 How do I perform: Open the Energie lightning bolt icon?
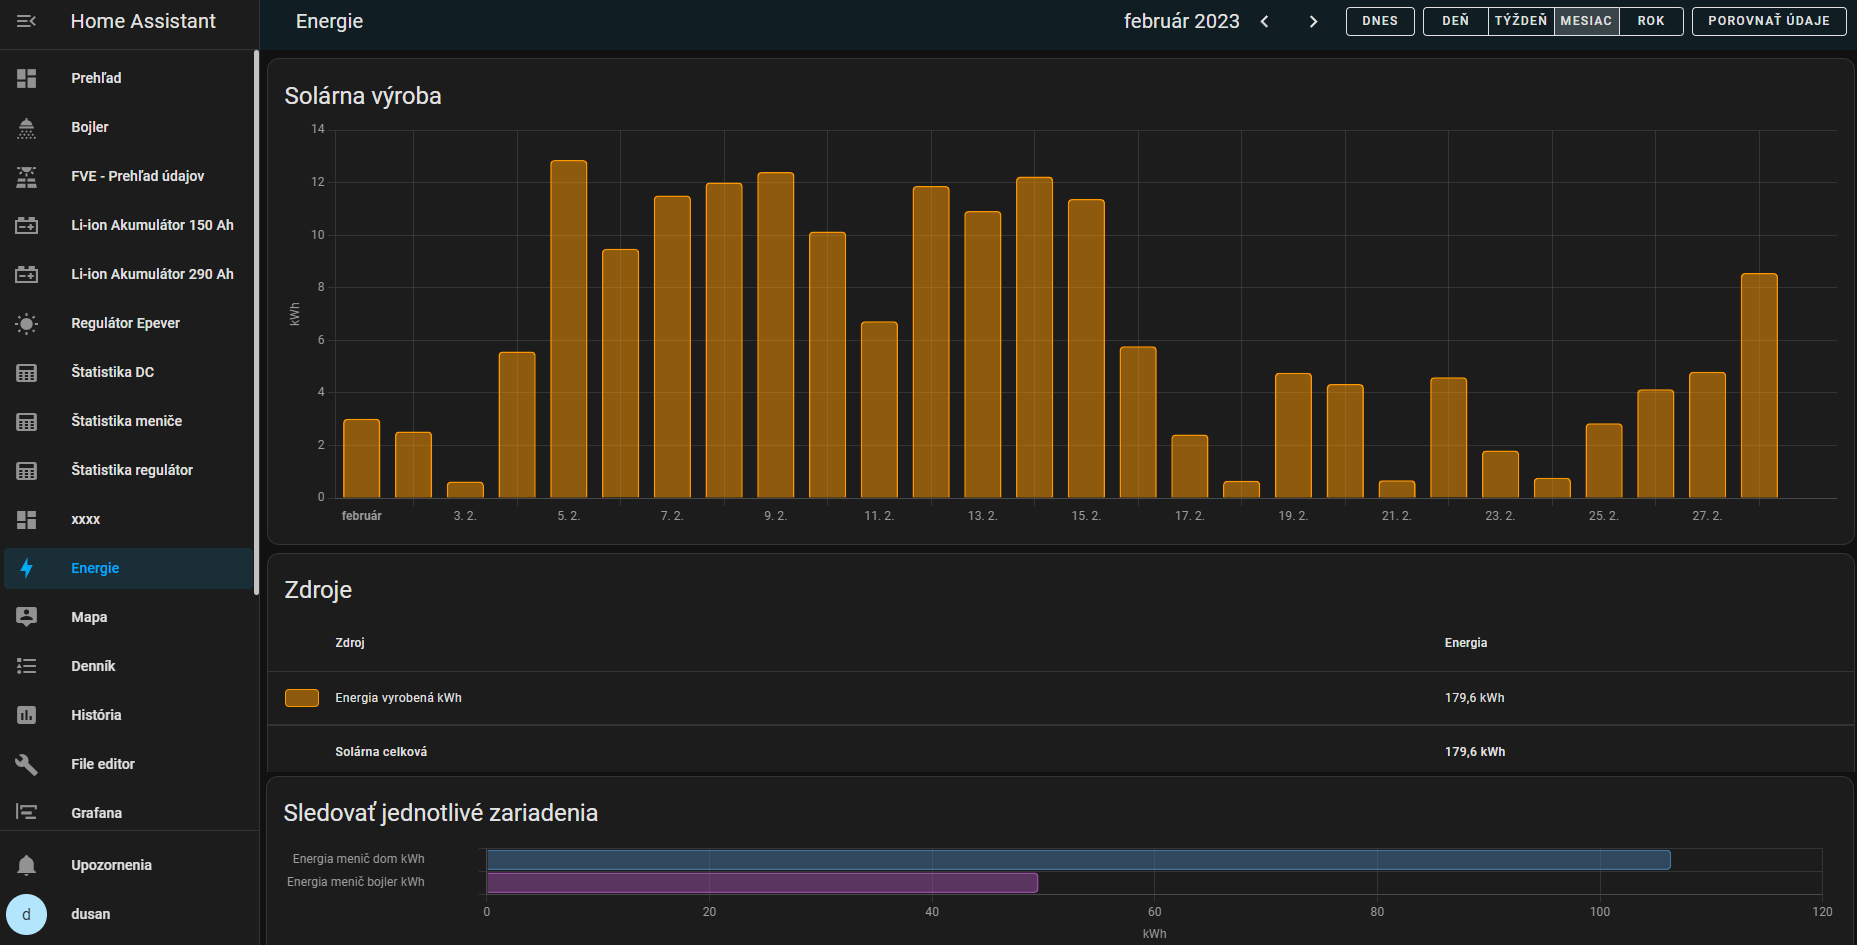27,568
